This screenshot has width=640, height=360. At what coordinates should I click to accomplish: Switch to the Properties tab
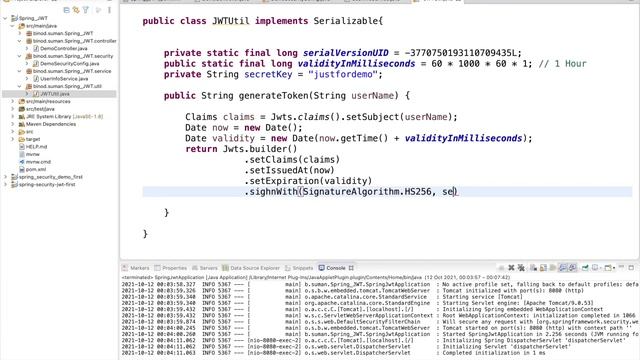tap(171, 268)
